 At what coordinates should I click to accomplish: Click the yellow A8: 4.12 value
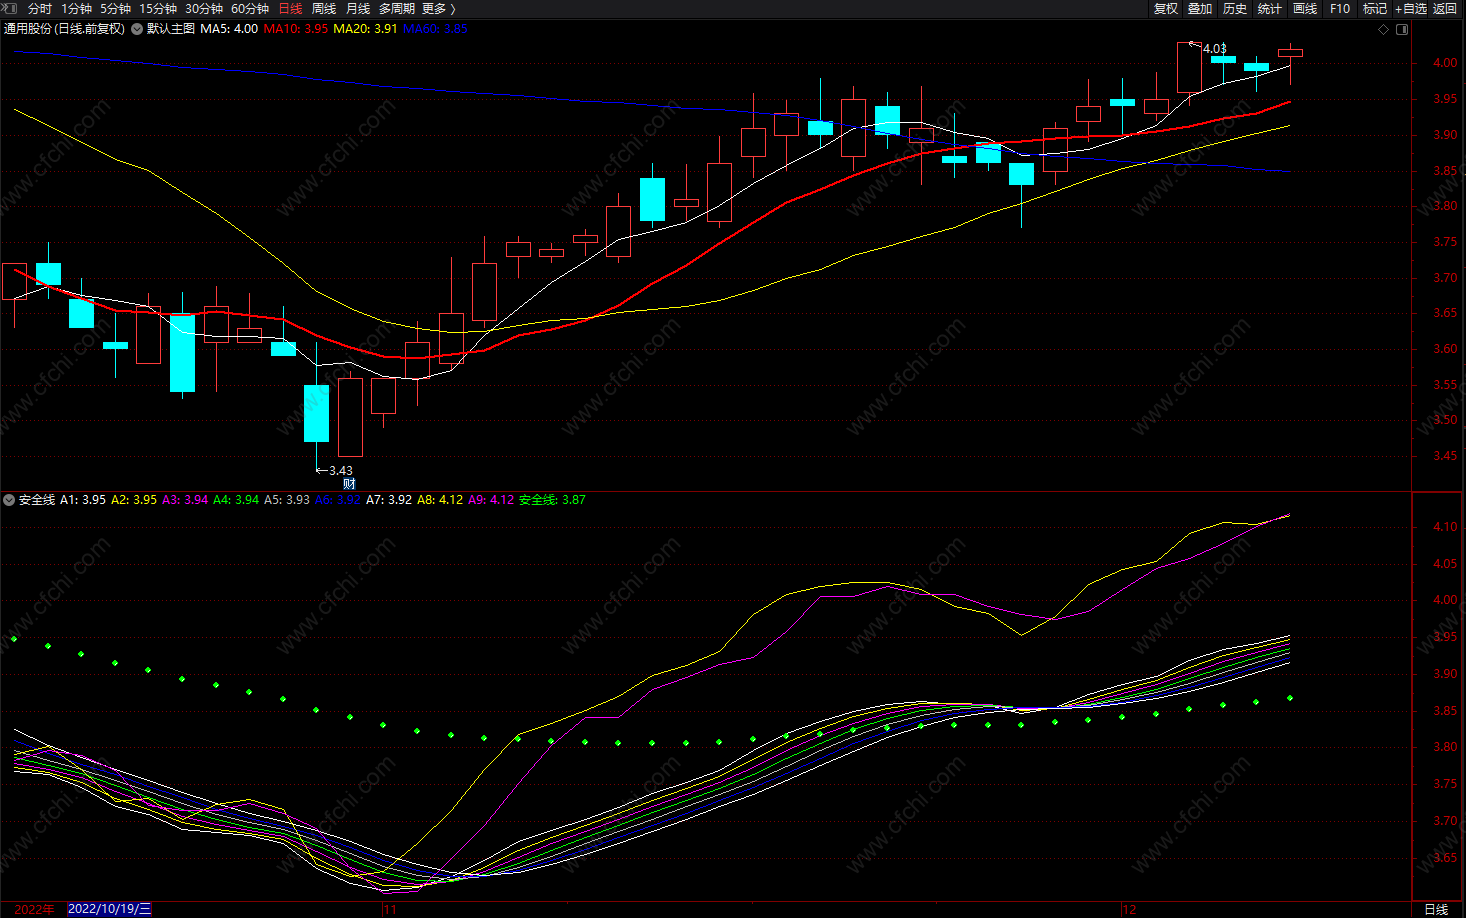(x=440, y=500)
